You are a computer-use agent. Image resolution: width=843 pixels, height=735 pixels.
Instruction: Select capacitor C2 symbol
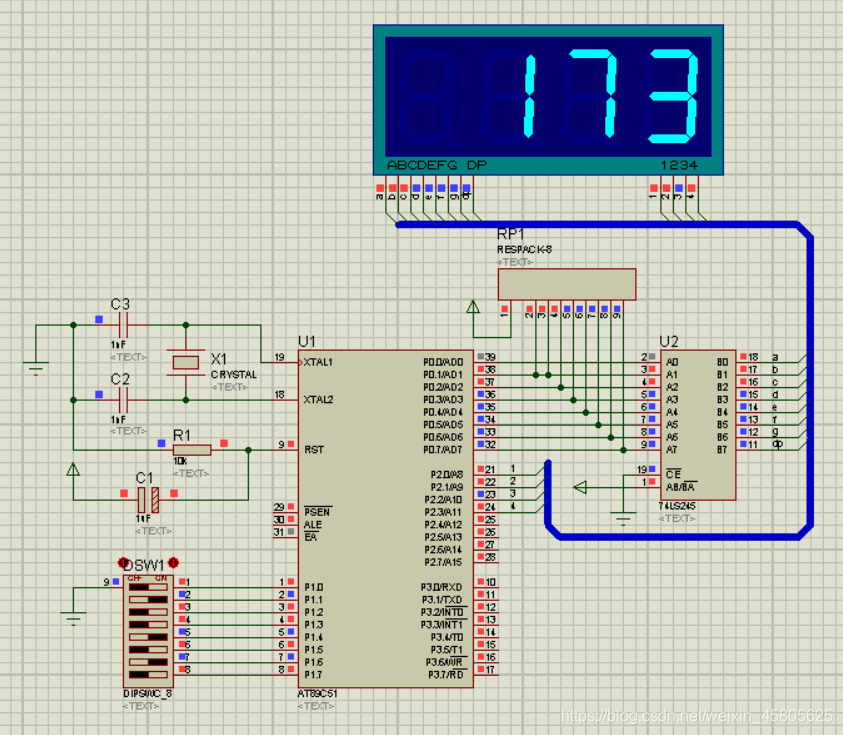123,400
